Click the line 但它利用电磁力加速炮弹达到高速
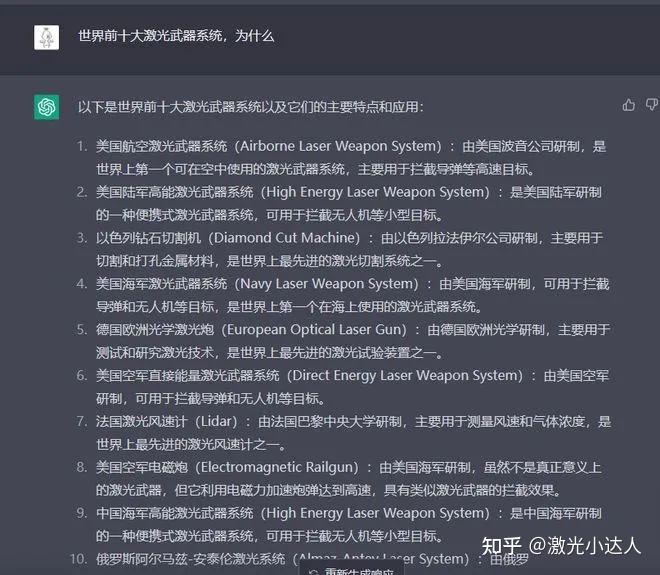This screenshot has height=575, width=660. pos(329,491)
